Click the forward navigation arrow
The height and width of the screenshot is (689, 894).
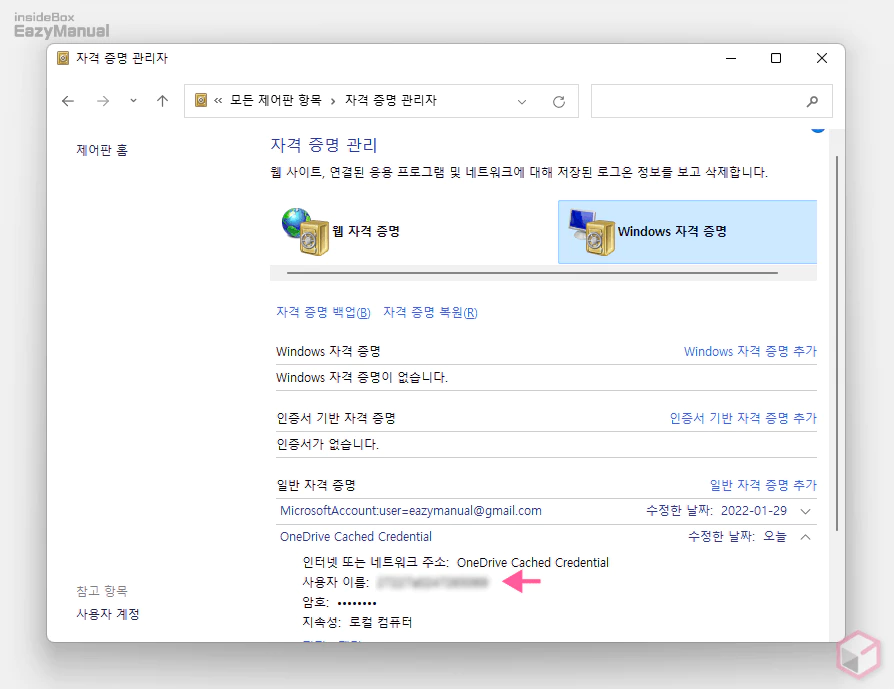(x=102, y=101)
